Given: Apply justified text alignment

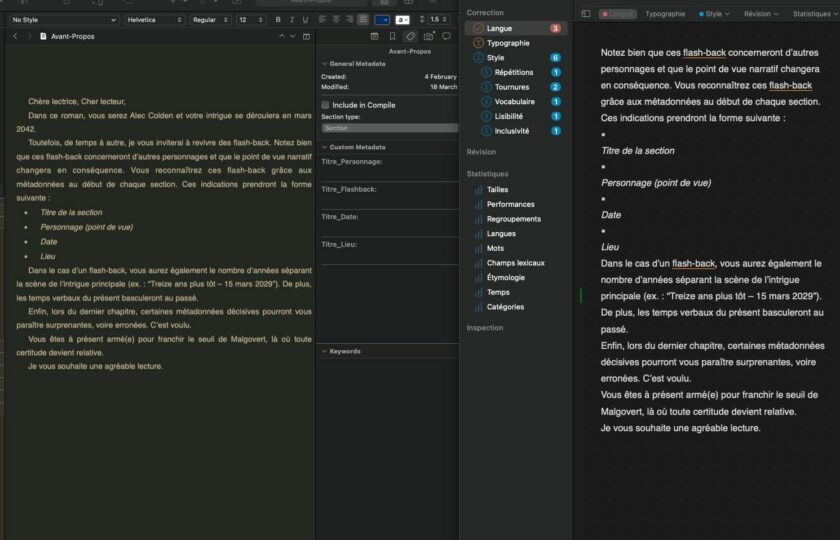Looking at the screenshot, I should click(363, 19).
